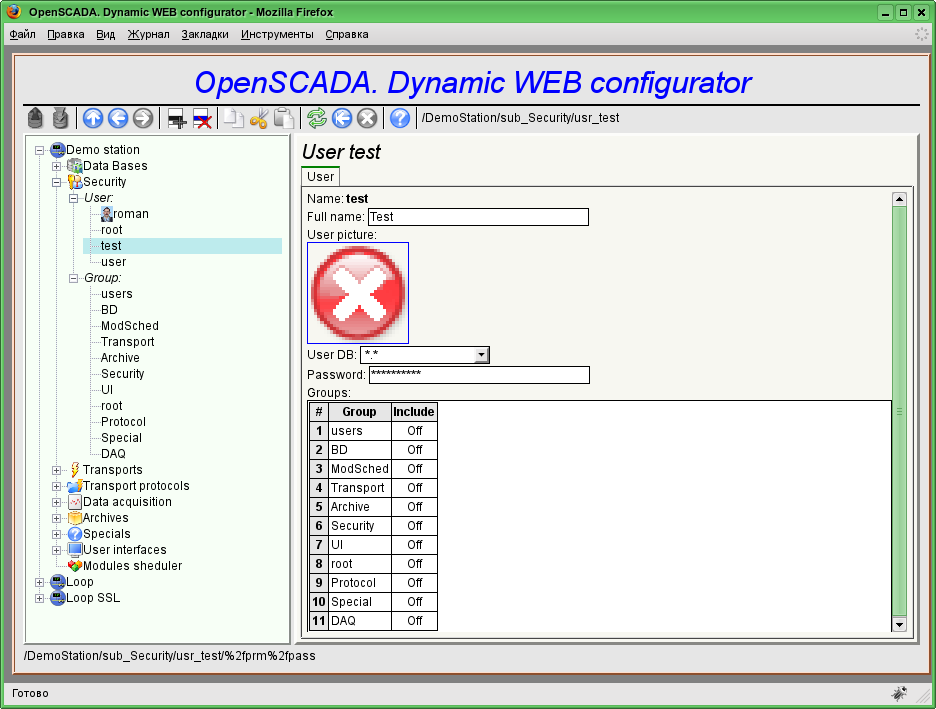
Task: Navigate forward with the right arrow icon
Action: pyautogui.click(x=143, y=118)
